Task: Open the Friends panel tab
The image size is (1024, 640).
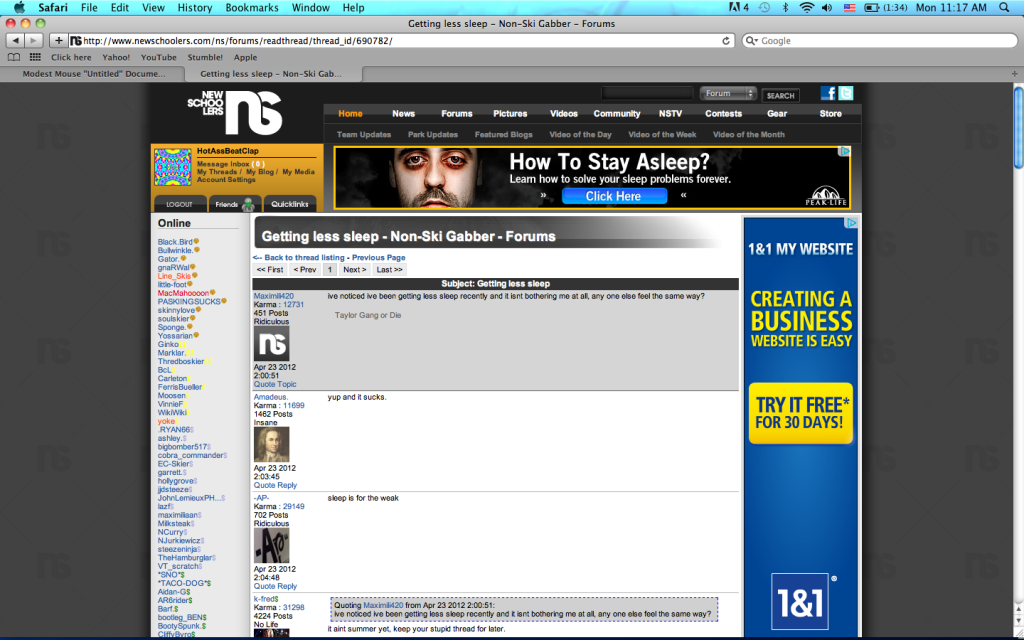Action: point(234,204)
